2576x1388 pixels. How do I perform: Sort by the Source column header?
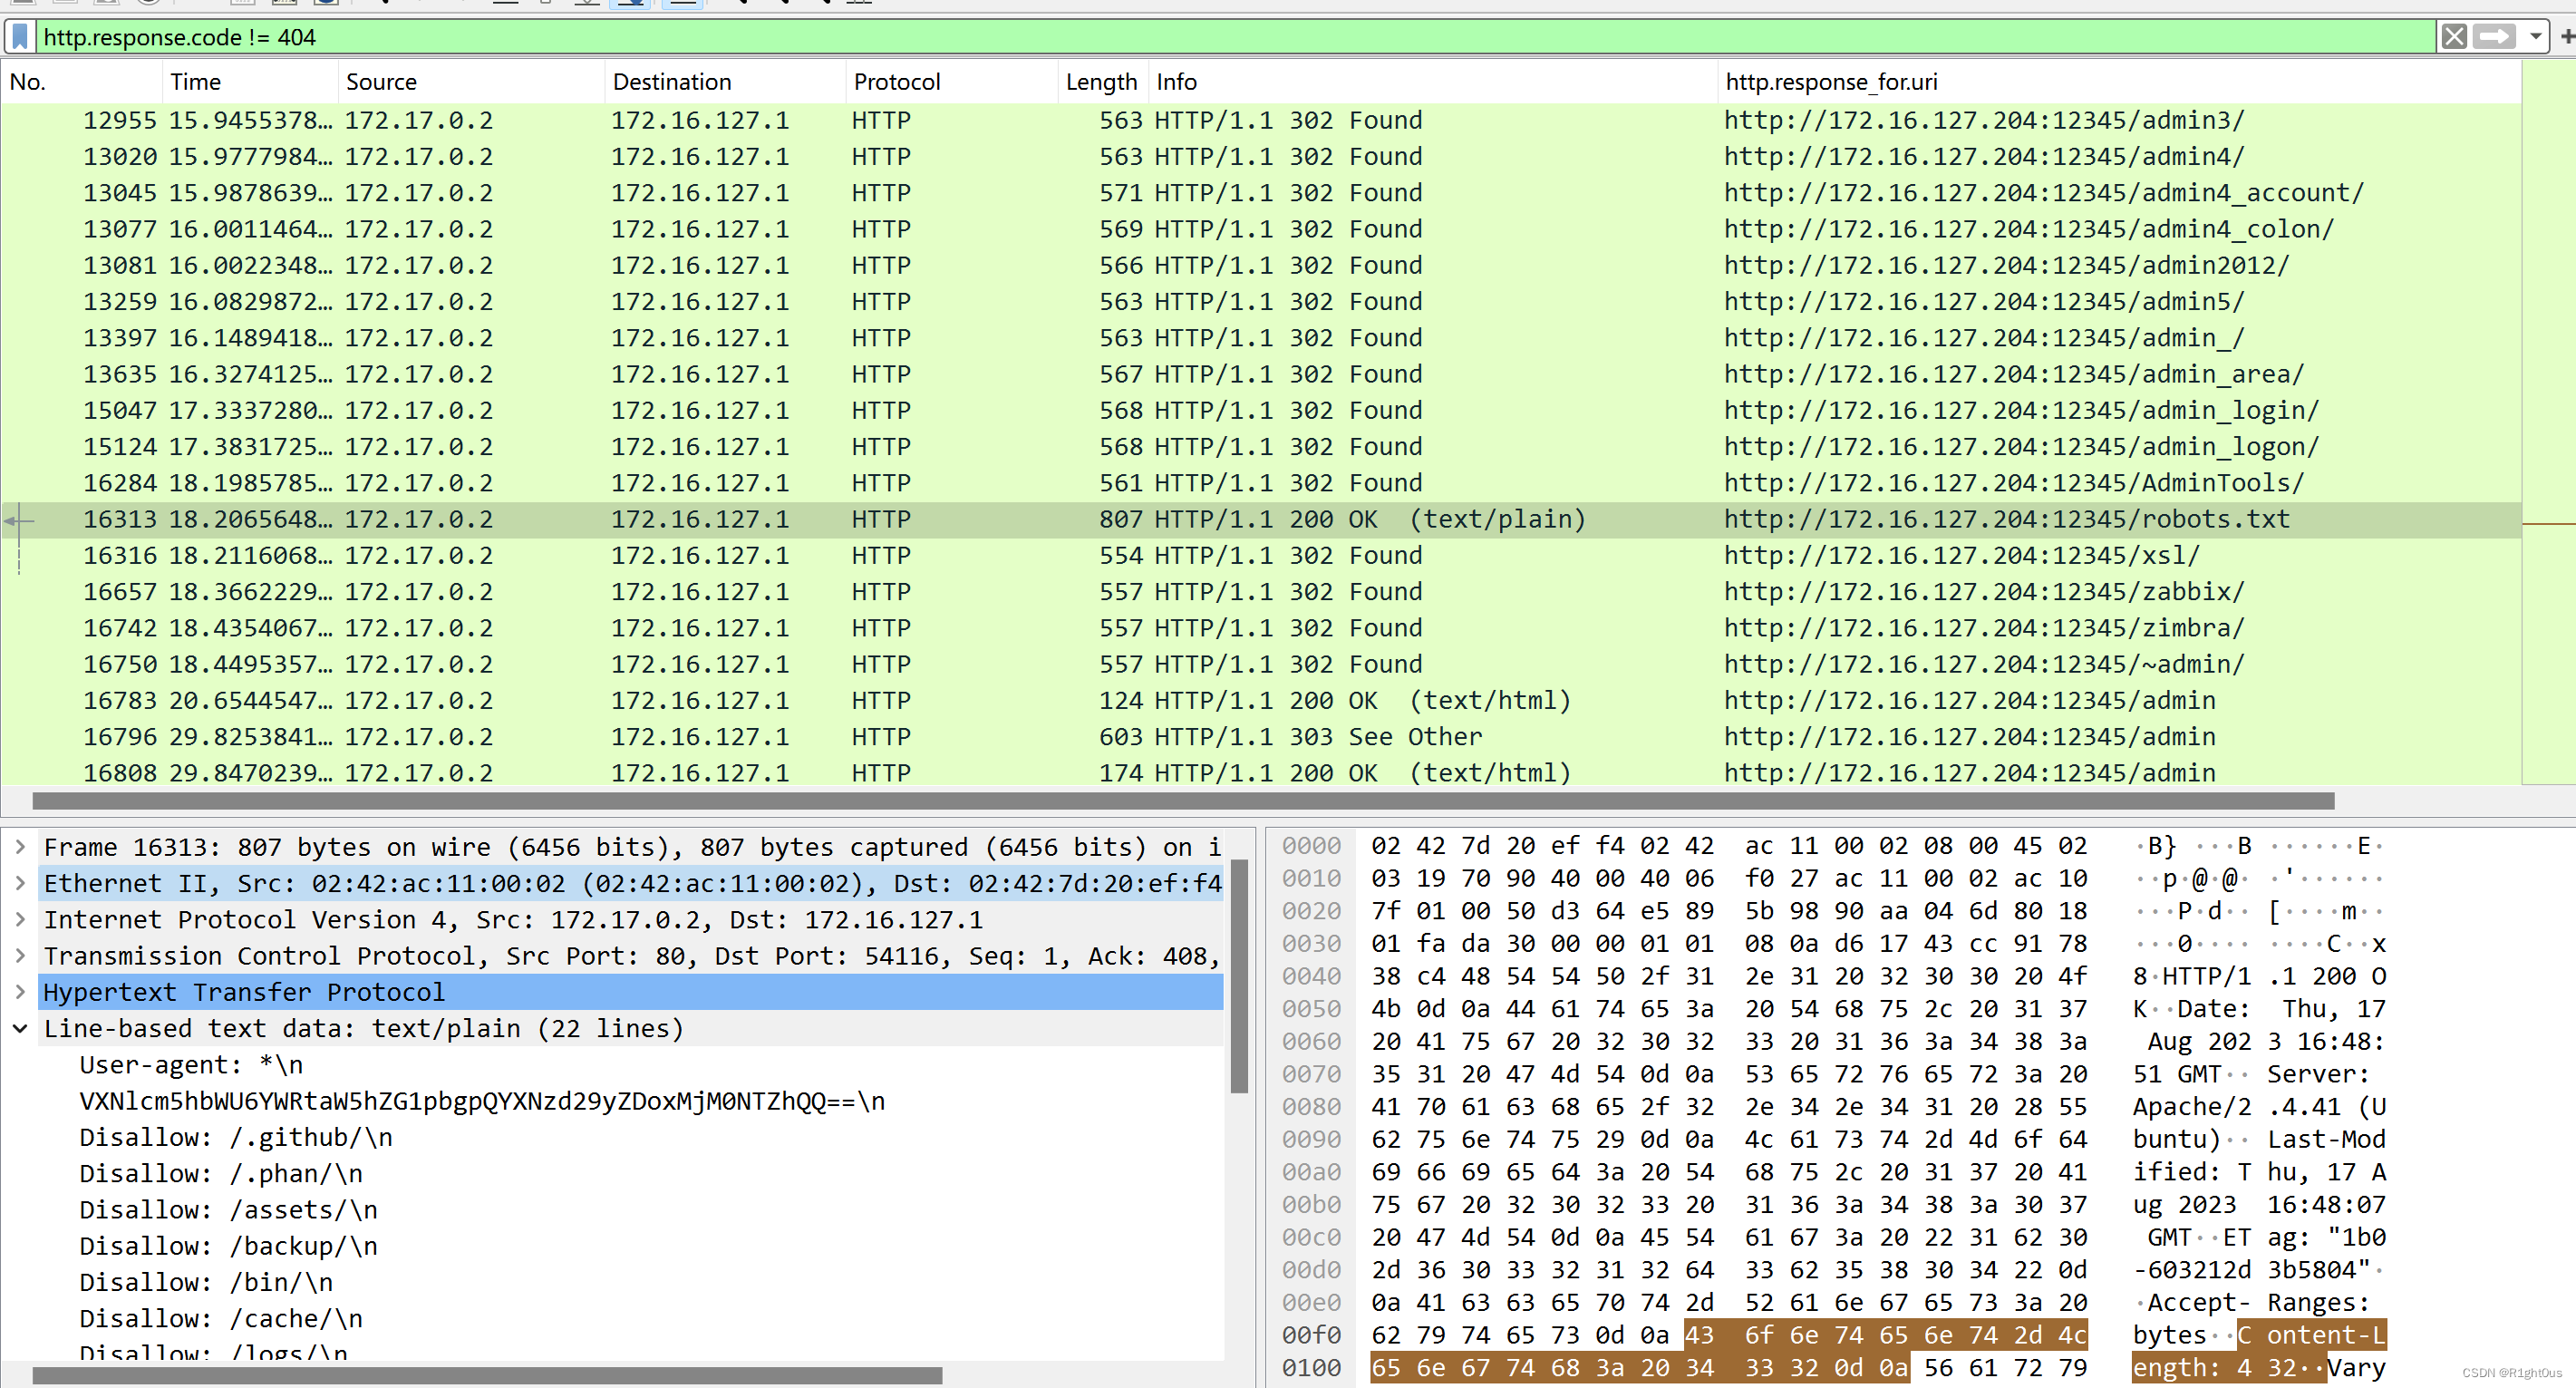point(471,82)
